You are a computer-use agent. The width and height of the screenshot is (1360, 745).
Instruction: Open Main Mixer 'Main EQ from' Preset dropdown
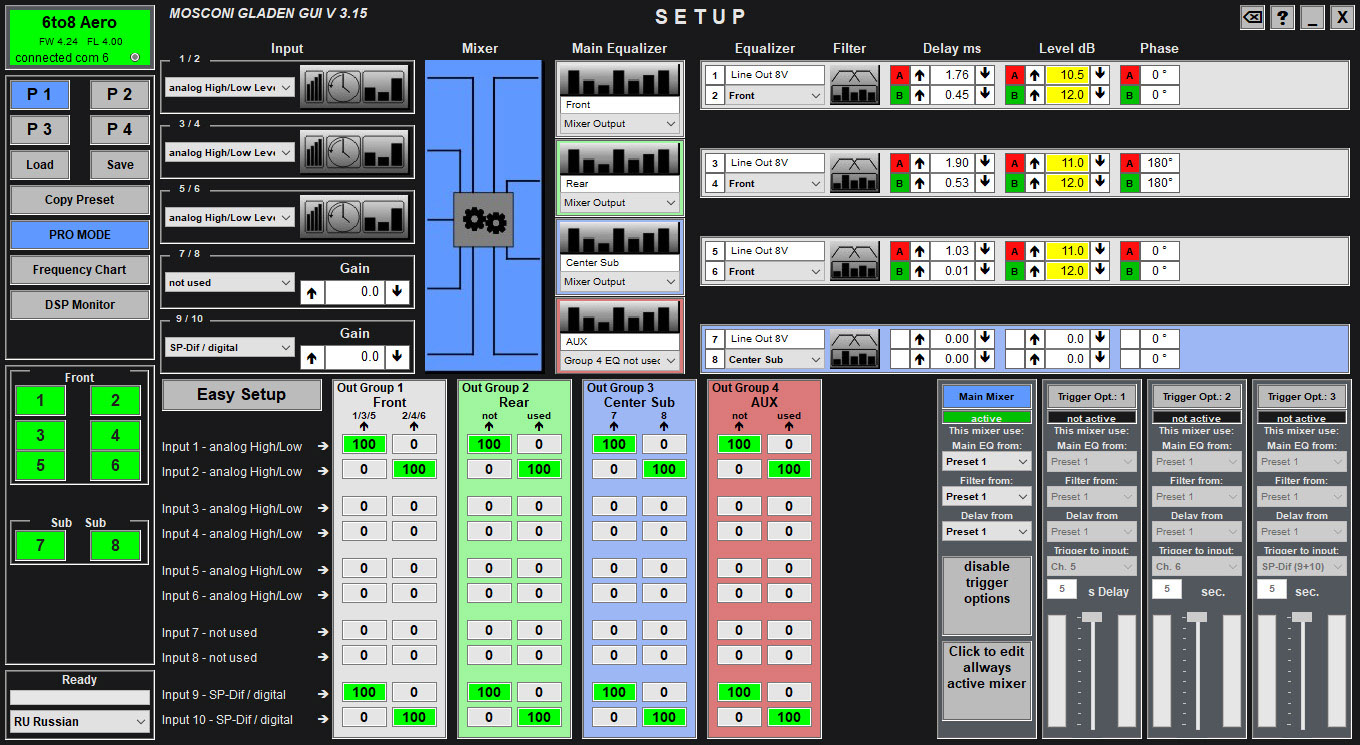[x=987, y=462]
